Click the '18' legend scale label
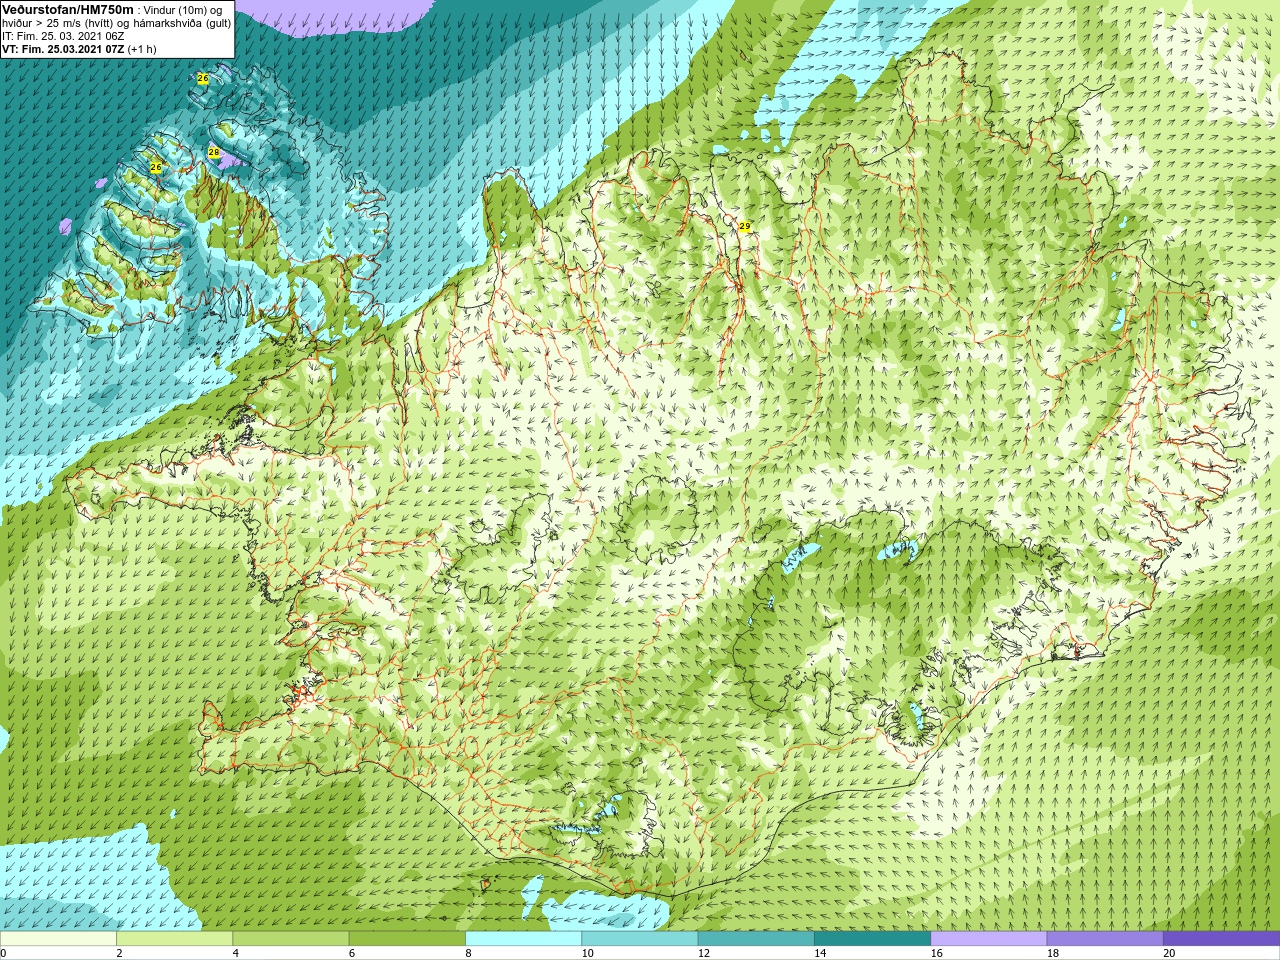The width and height of the screenshot is (1280, 960). [1052, 953]
